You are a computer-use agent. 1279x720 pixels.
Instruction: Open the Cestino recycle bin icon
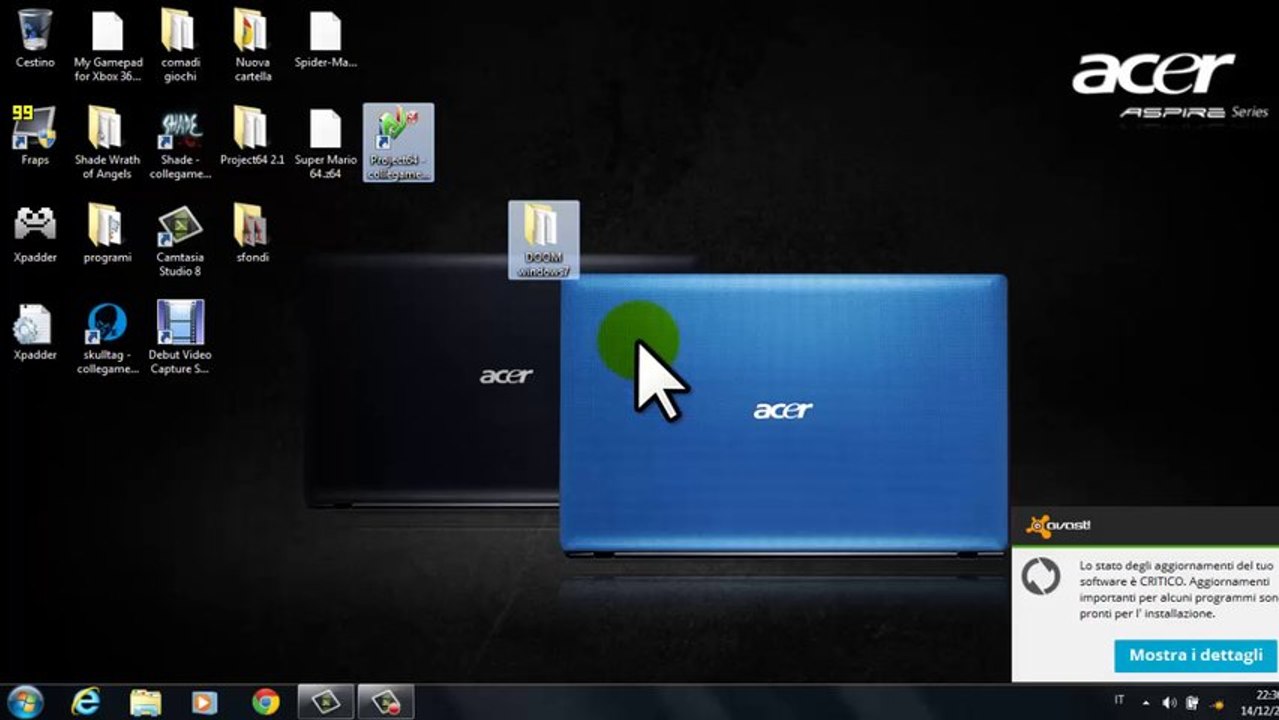pos(35,39)
